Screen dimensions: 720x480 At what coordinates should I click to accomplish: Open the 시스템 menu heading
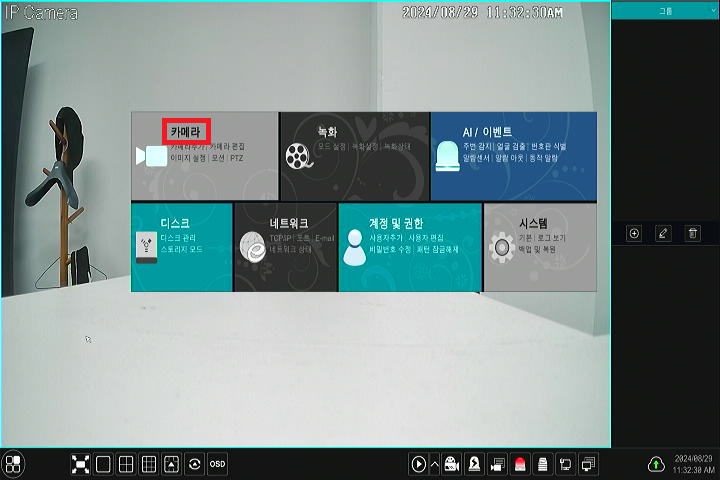[x=533, y=223]
